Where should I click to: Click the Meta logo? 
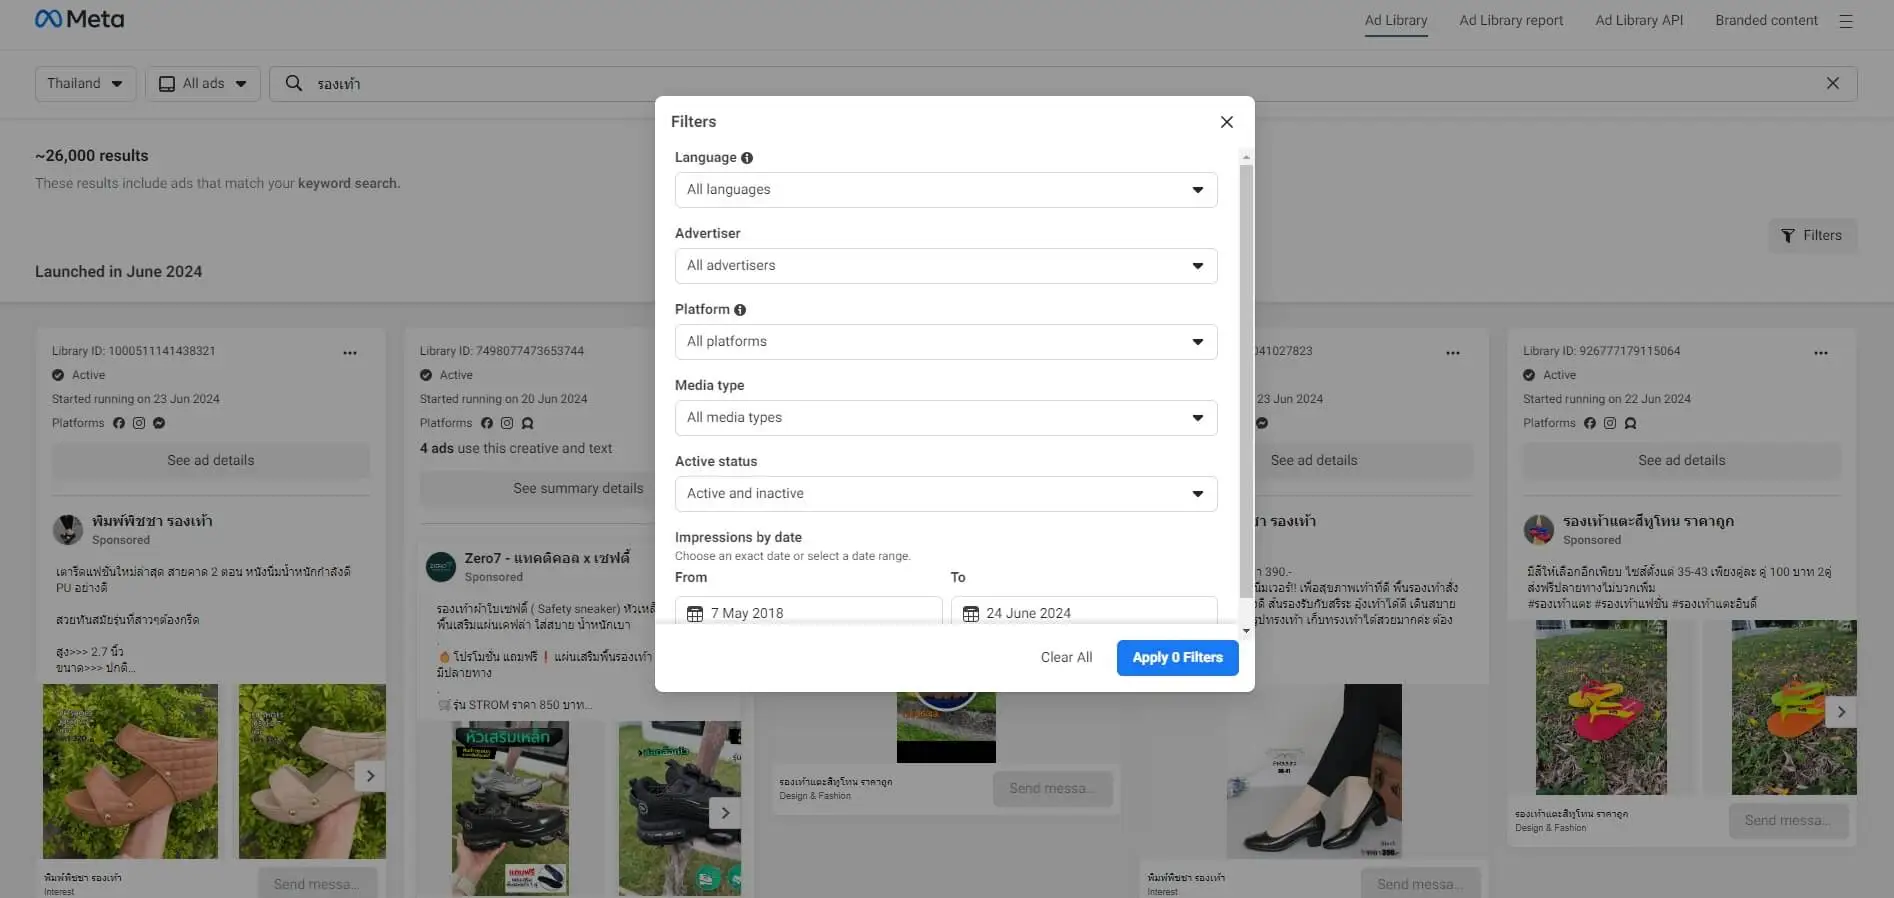(79, 19)
